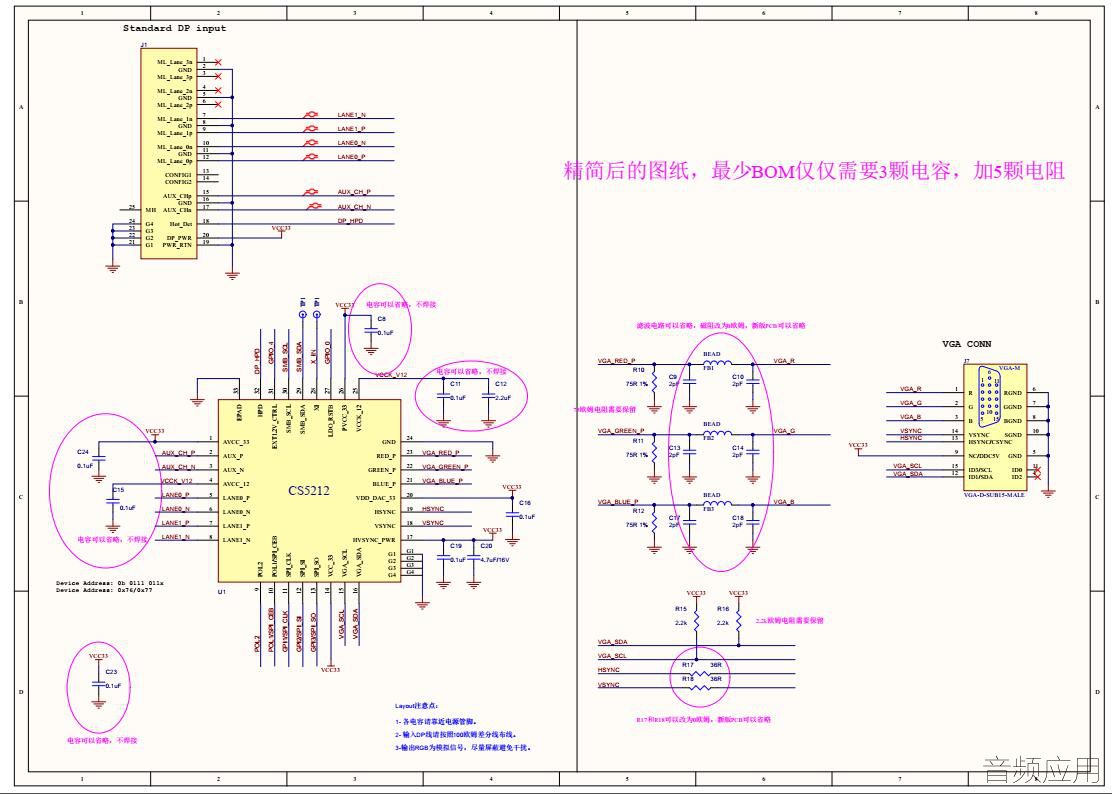The image size is (1112, 794).
Task: Select the "VGA-D-SUB15-MALE" part name
Action: pyautogui.click(x=994, y=495)
